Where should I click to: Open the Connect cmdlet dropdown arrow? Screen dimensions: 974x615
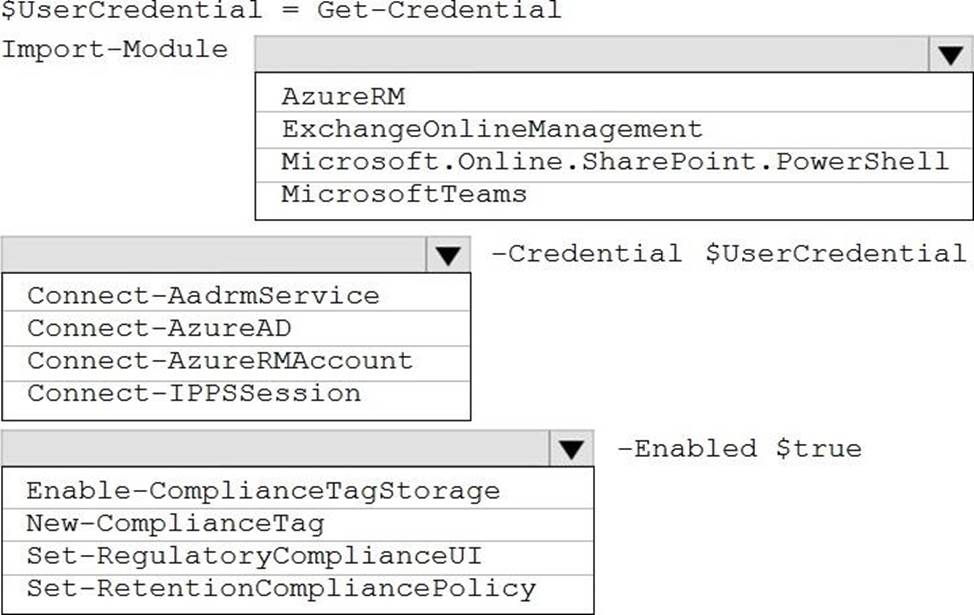(x=448, y=255)
